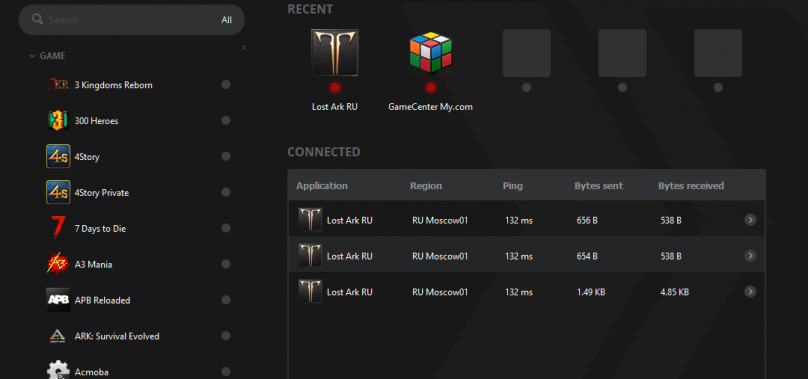Select the APB Reloaded label
The width and height of the screenshot is (808, 379).
click(103, 300)
